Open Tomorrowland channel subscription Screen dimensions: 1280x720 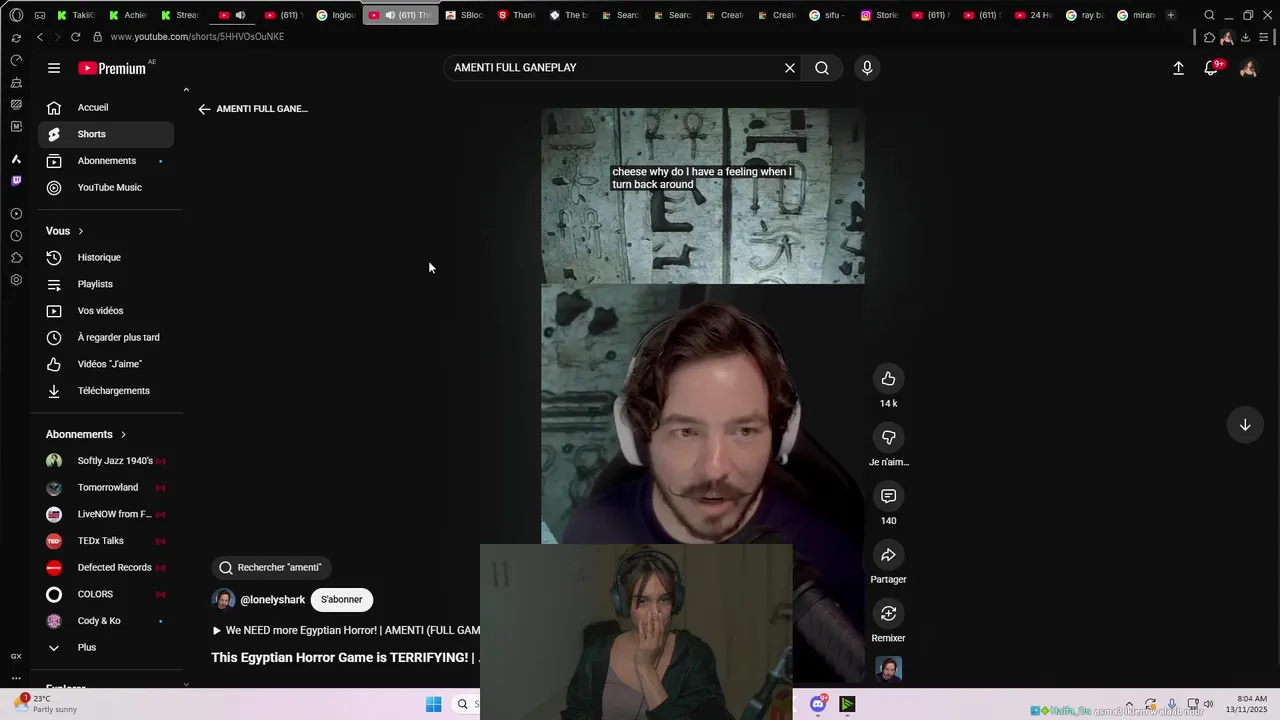point(106,487)
